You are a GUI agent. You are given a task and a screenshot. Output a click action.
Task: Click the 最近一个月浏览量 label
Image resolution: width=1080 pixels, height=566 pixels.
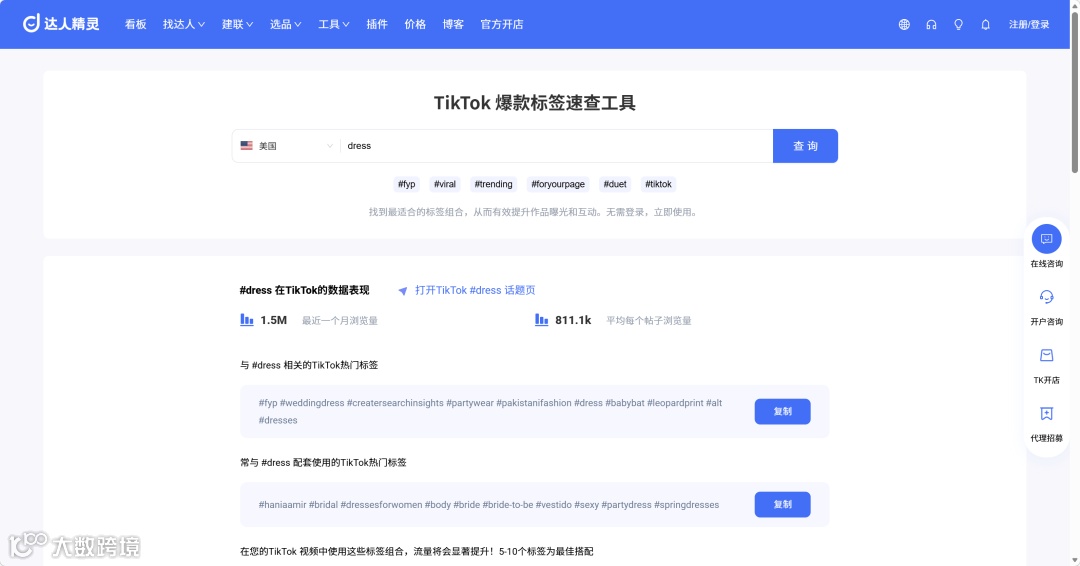340,321
